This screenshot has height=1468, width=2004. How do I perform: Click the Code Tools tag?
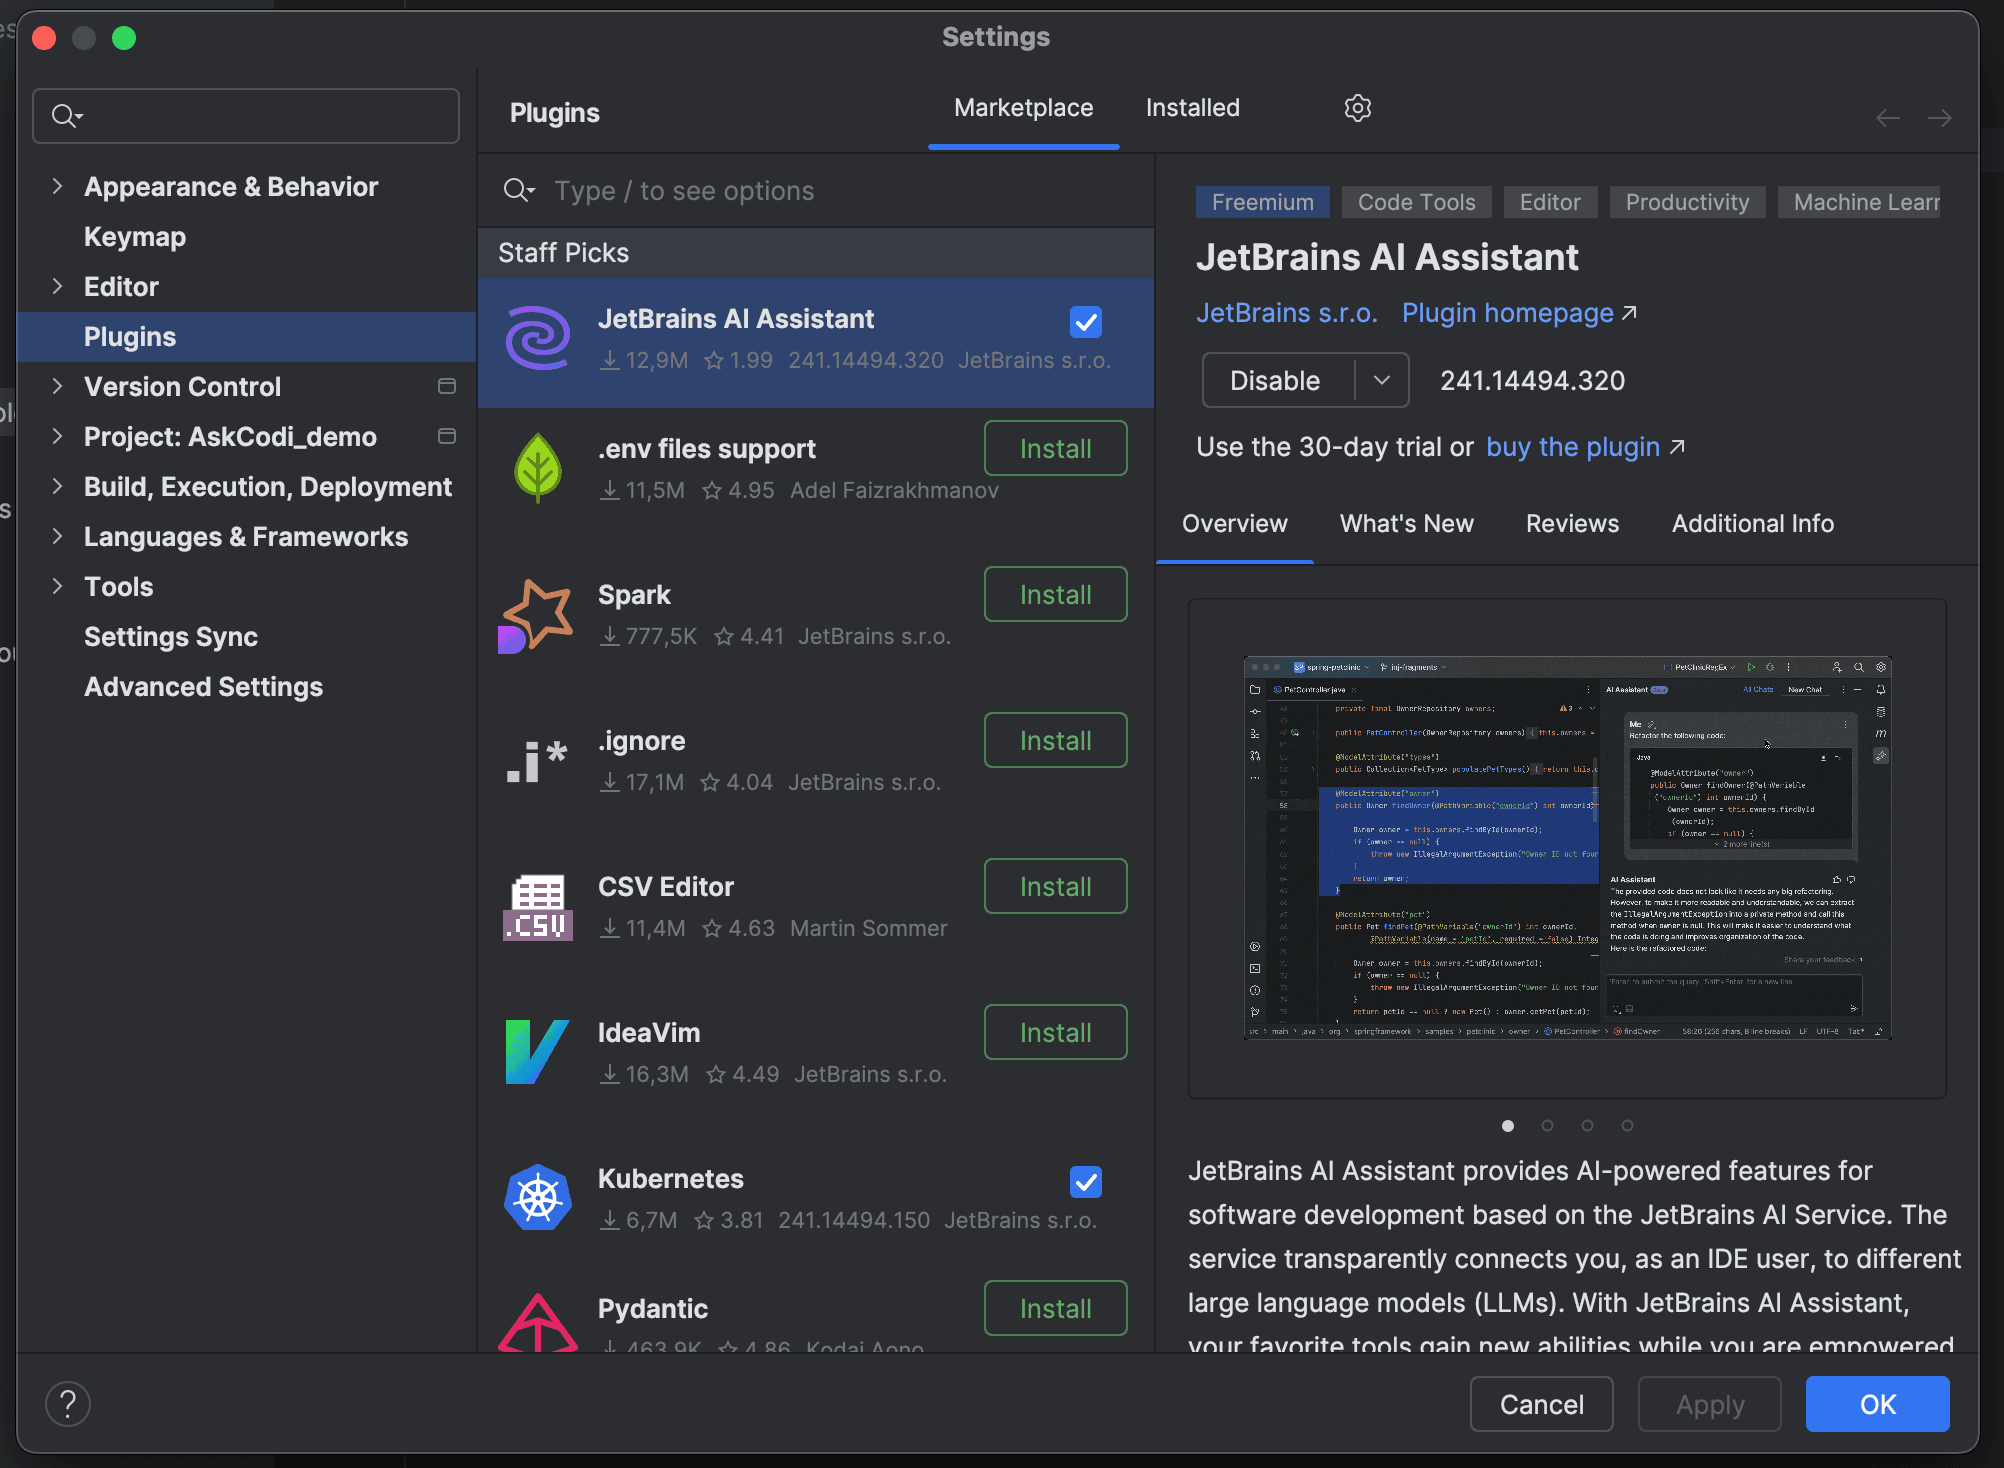pos(1417,202)
